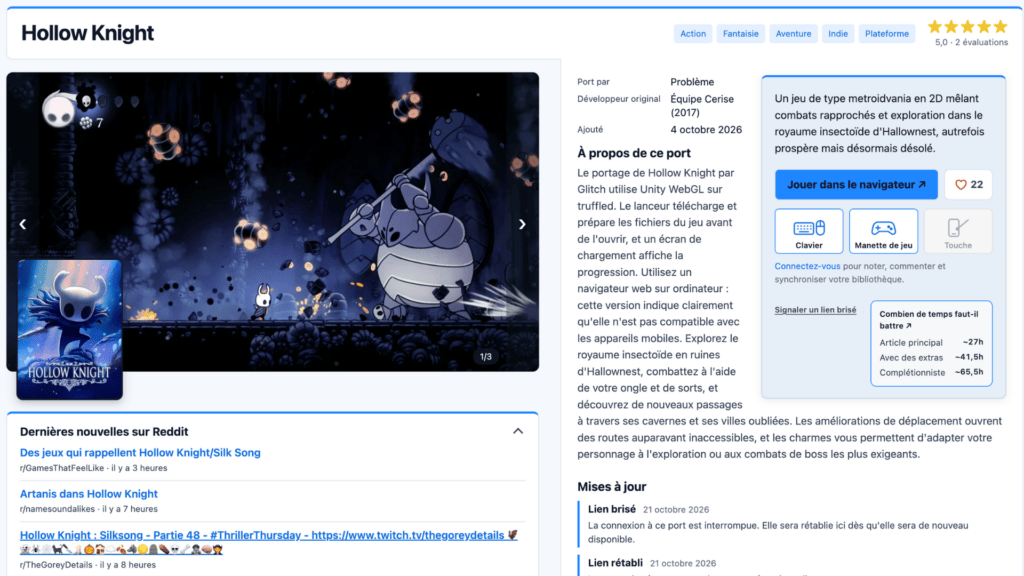Screen dimensions: 1024x576
Task: Click Signaler un lien brisé link
Action: tap(815, 310)
